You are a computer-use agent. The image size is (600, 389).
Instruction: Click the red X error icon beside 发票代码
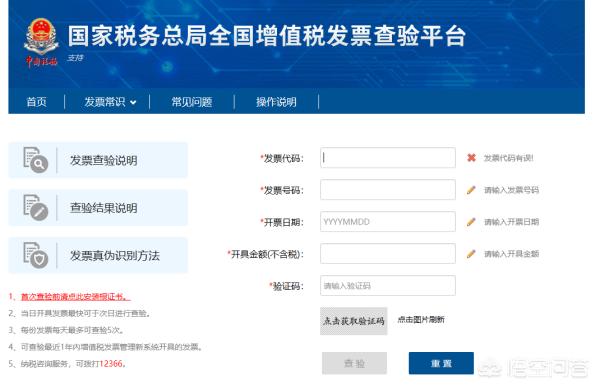(471, 158)
